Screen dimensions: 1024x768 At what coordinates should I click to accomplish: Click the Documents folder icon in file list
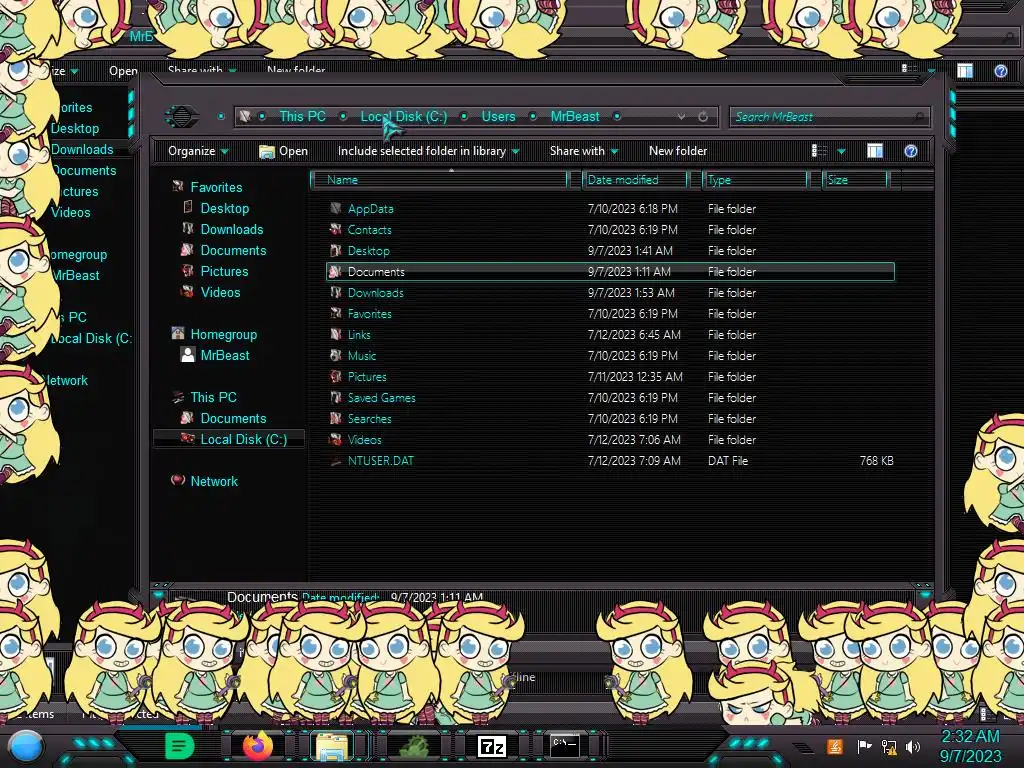coord(336,271)
